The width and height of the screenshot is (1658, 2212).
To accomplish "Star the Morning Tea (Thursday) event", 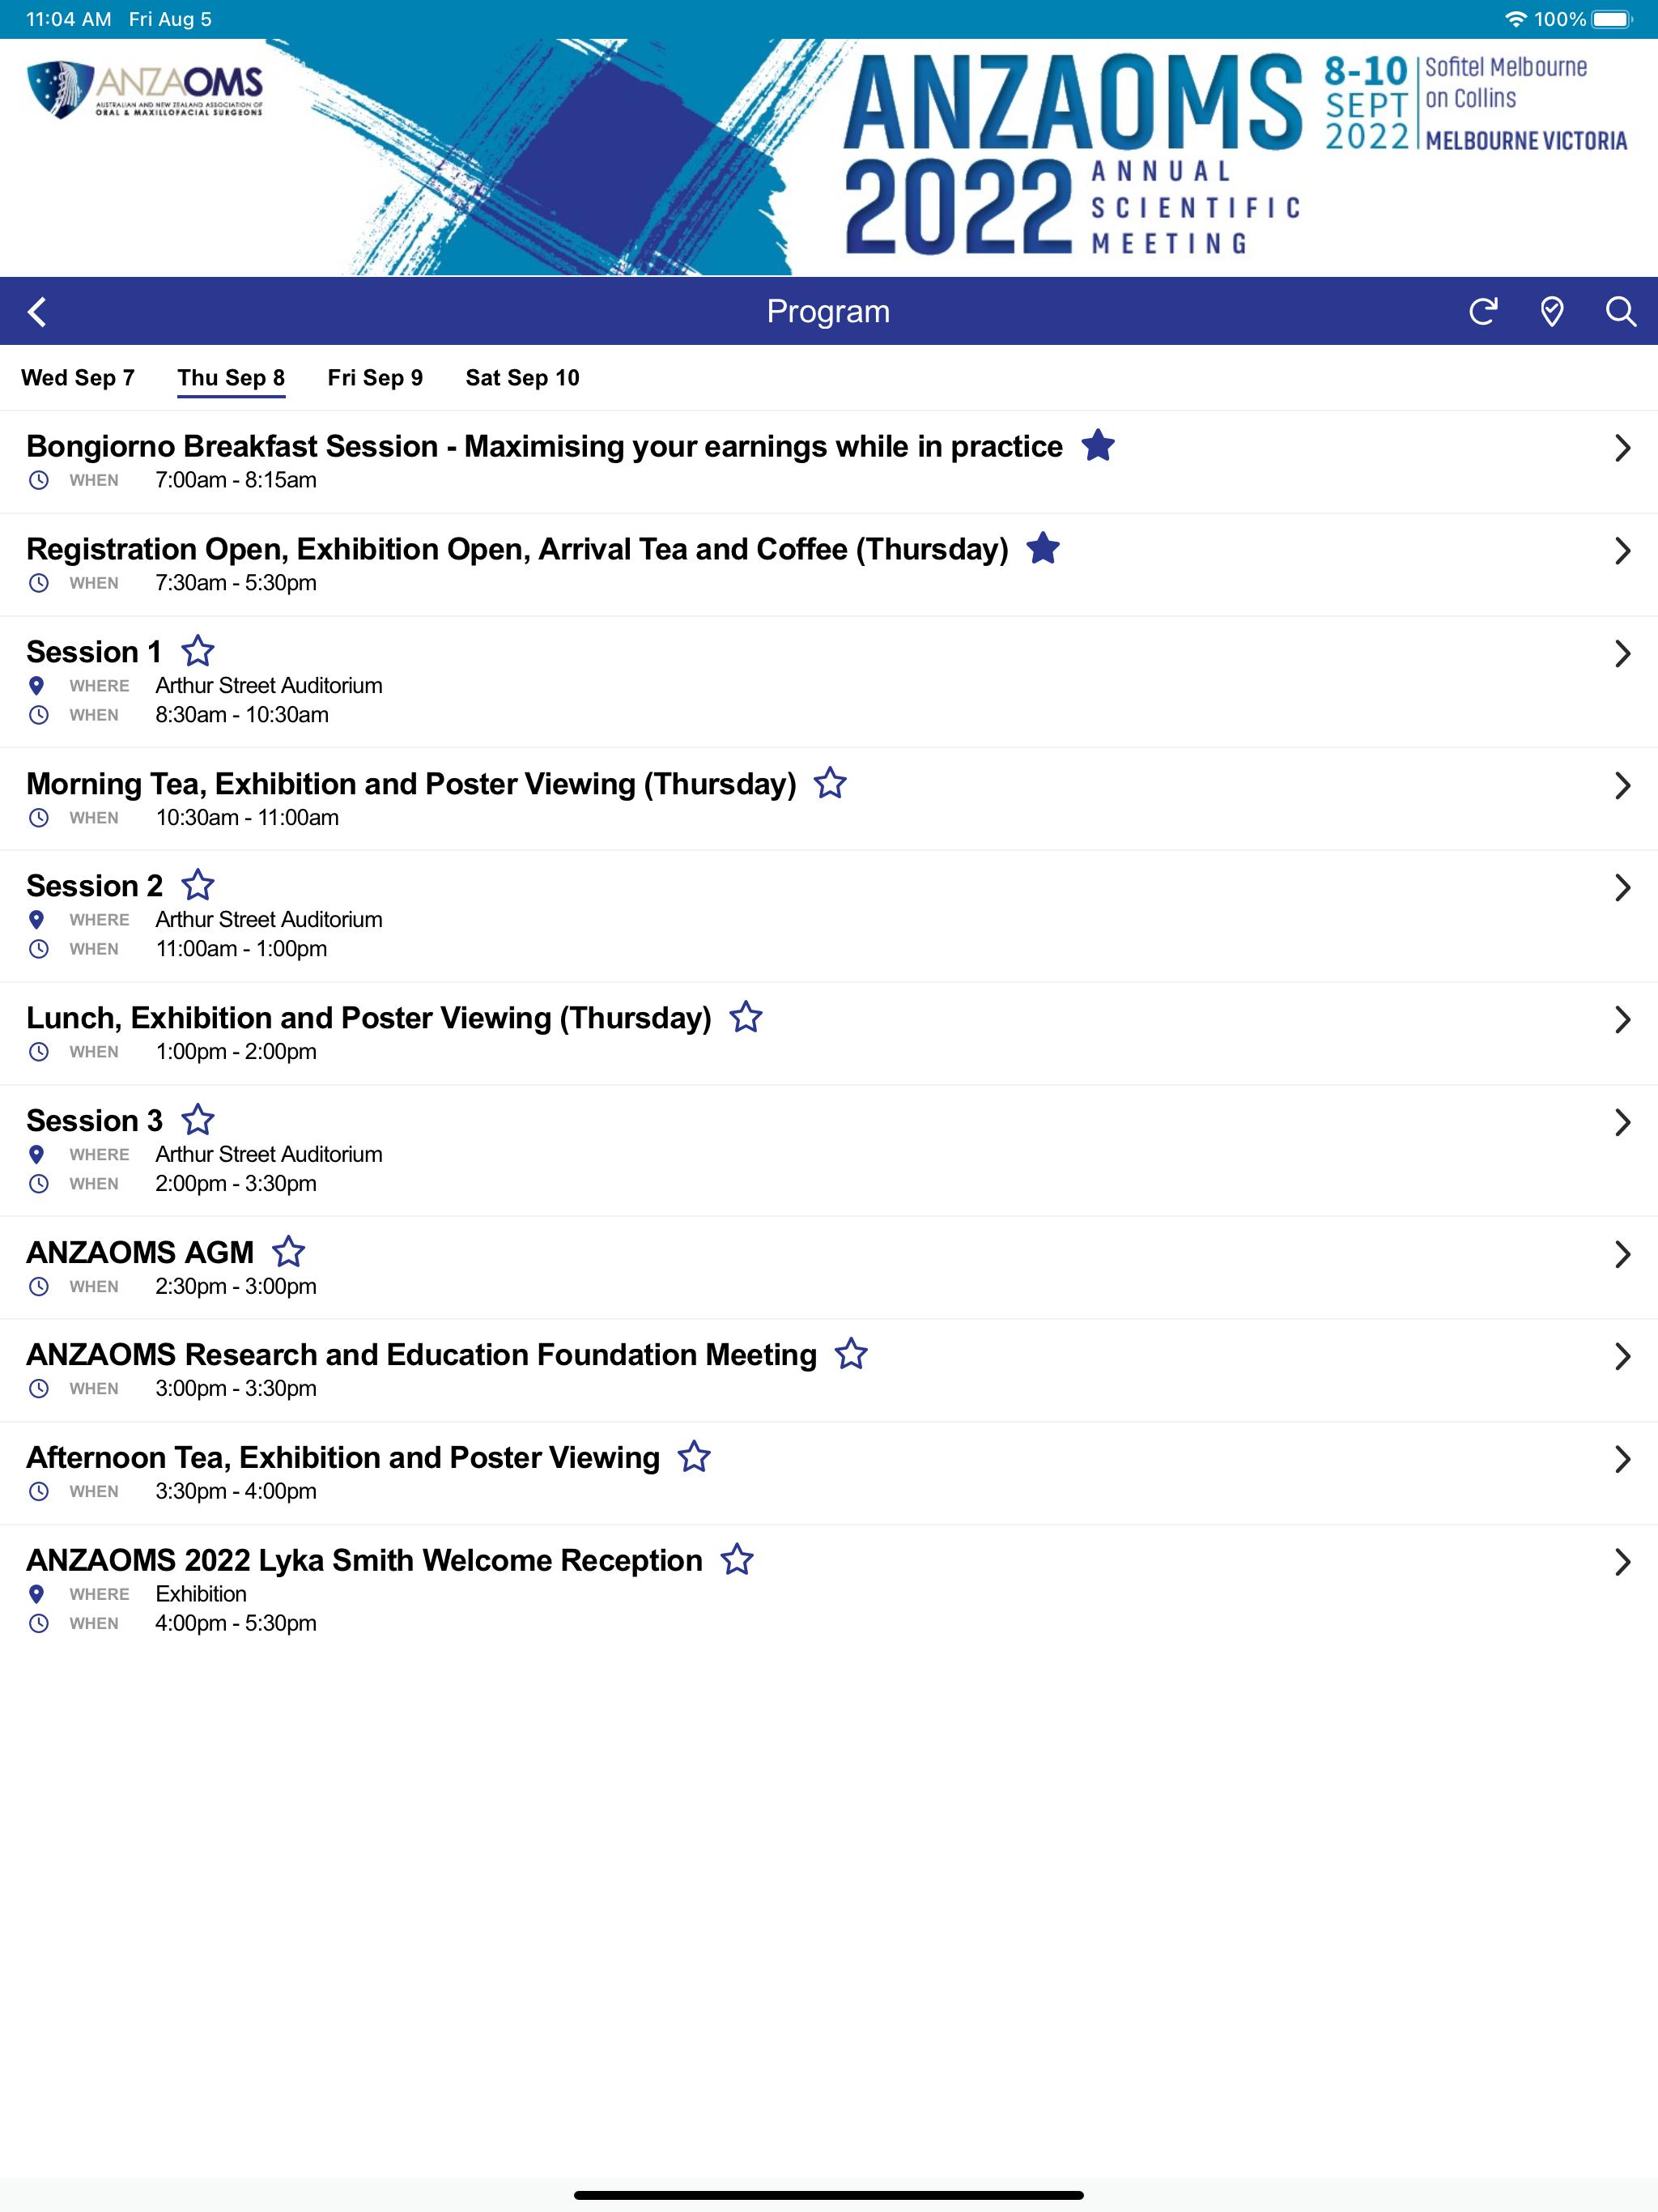I will point(830,784).
